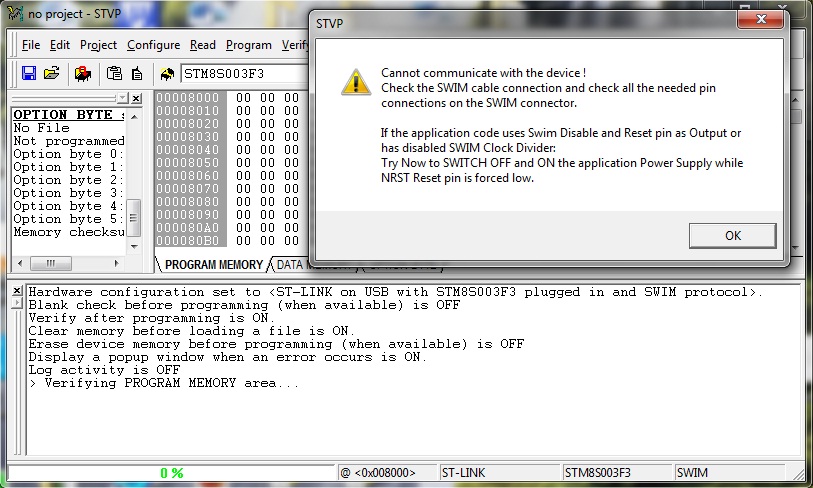Click the STM8S003F3 device selection box
The image size is (813, 488).
(245, 74)
